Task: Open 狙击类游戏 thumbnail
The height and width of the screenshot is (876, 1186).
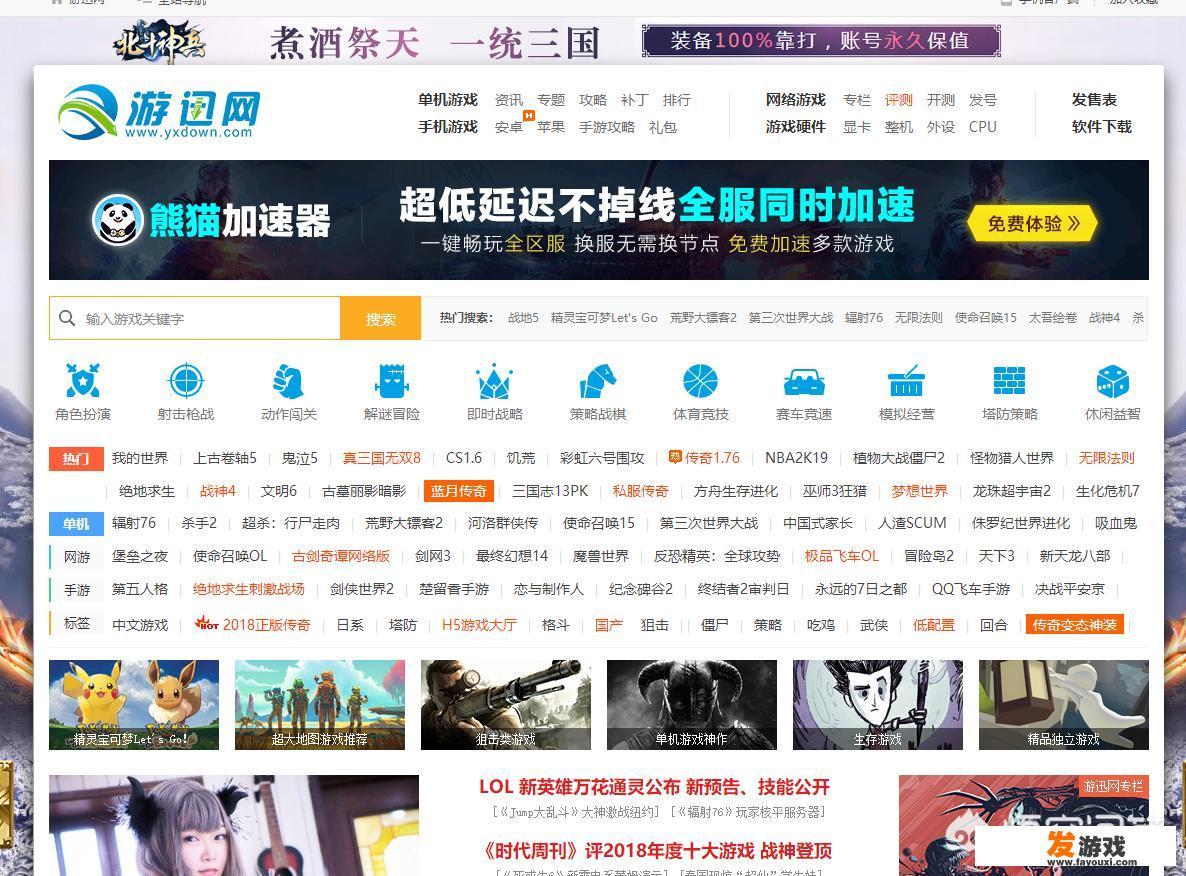Action: tap(506, 705)
